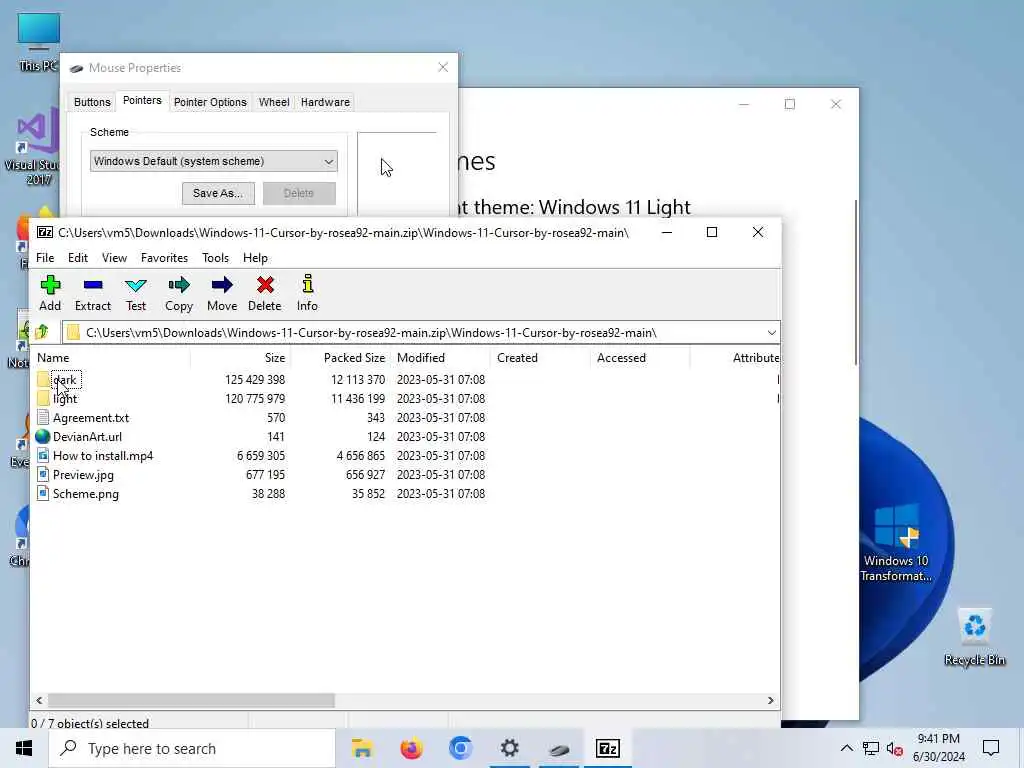This screenshot has height=768, width=1024.
Task: Open the Scheme dropdown in Mouse Properties
Action: click(x=214, y=161)
